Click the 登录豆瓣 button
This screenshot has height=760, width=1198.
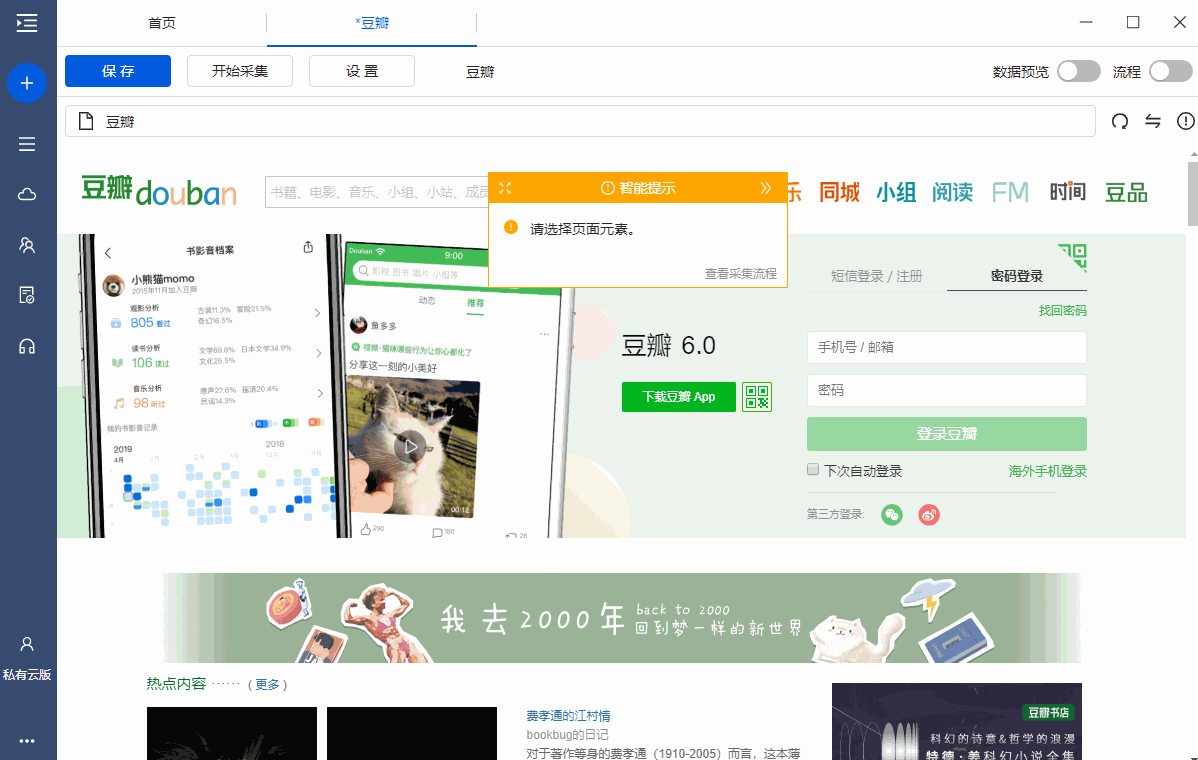point(947,434)
